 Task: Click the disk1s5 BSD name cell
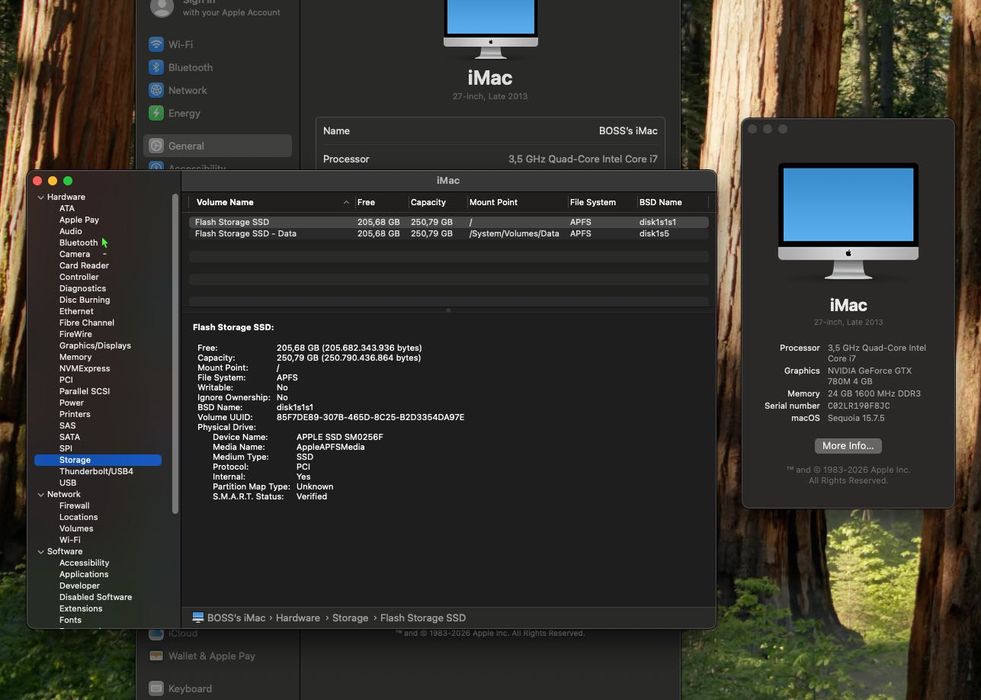(654, 233)
